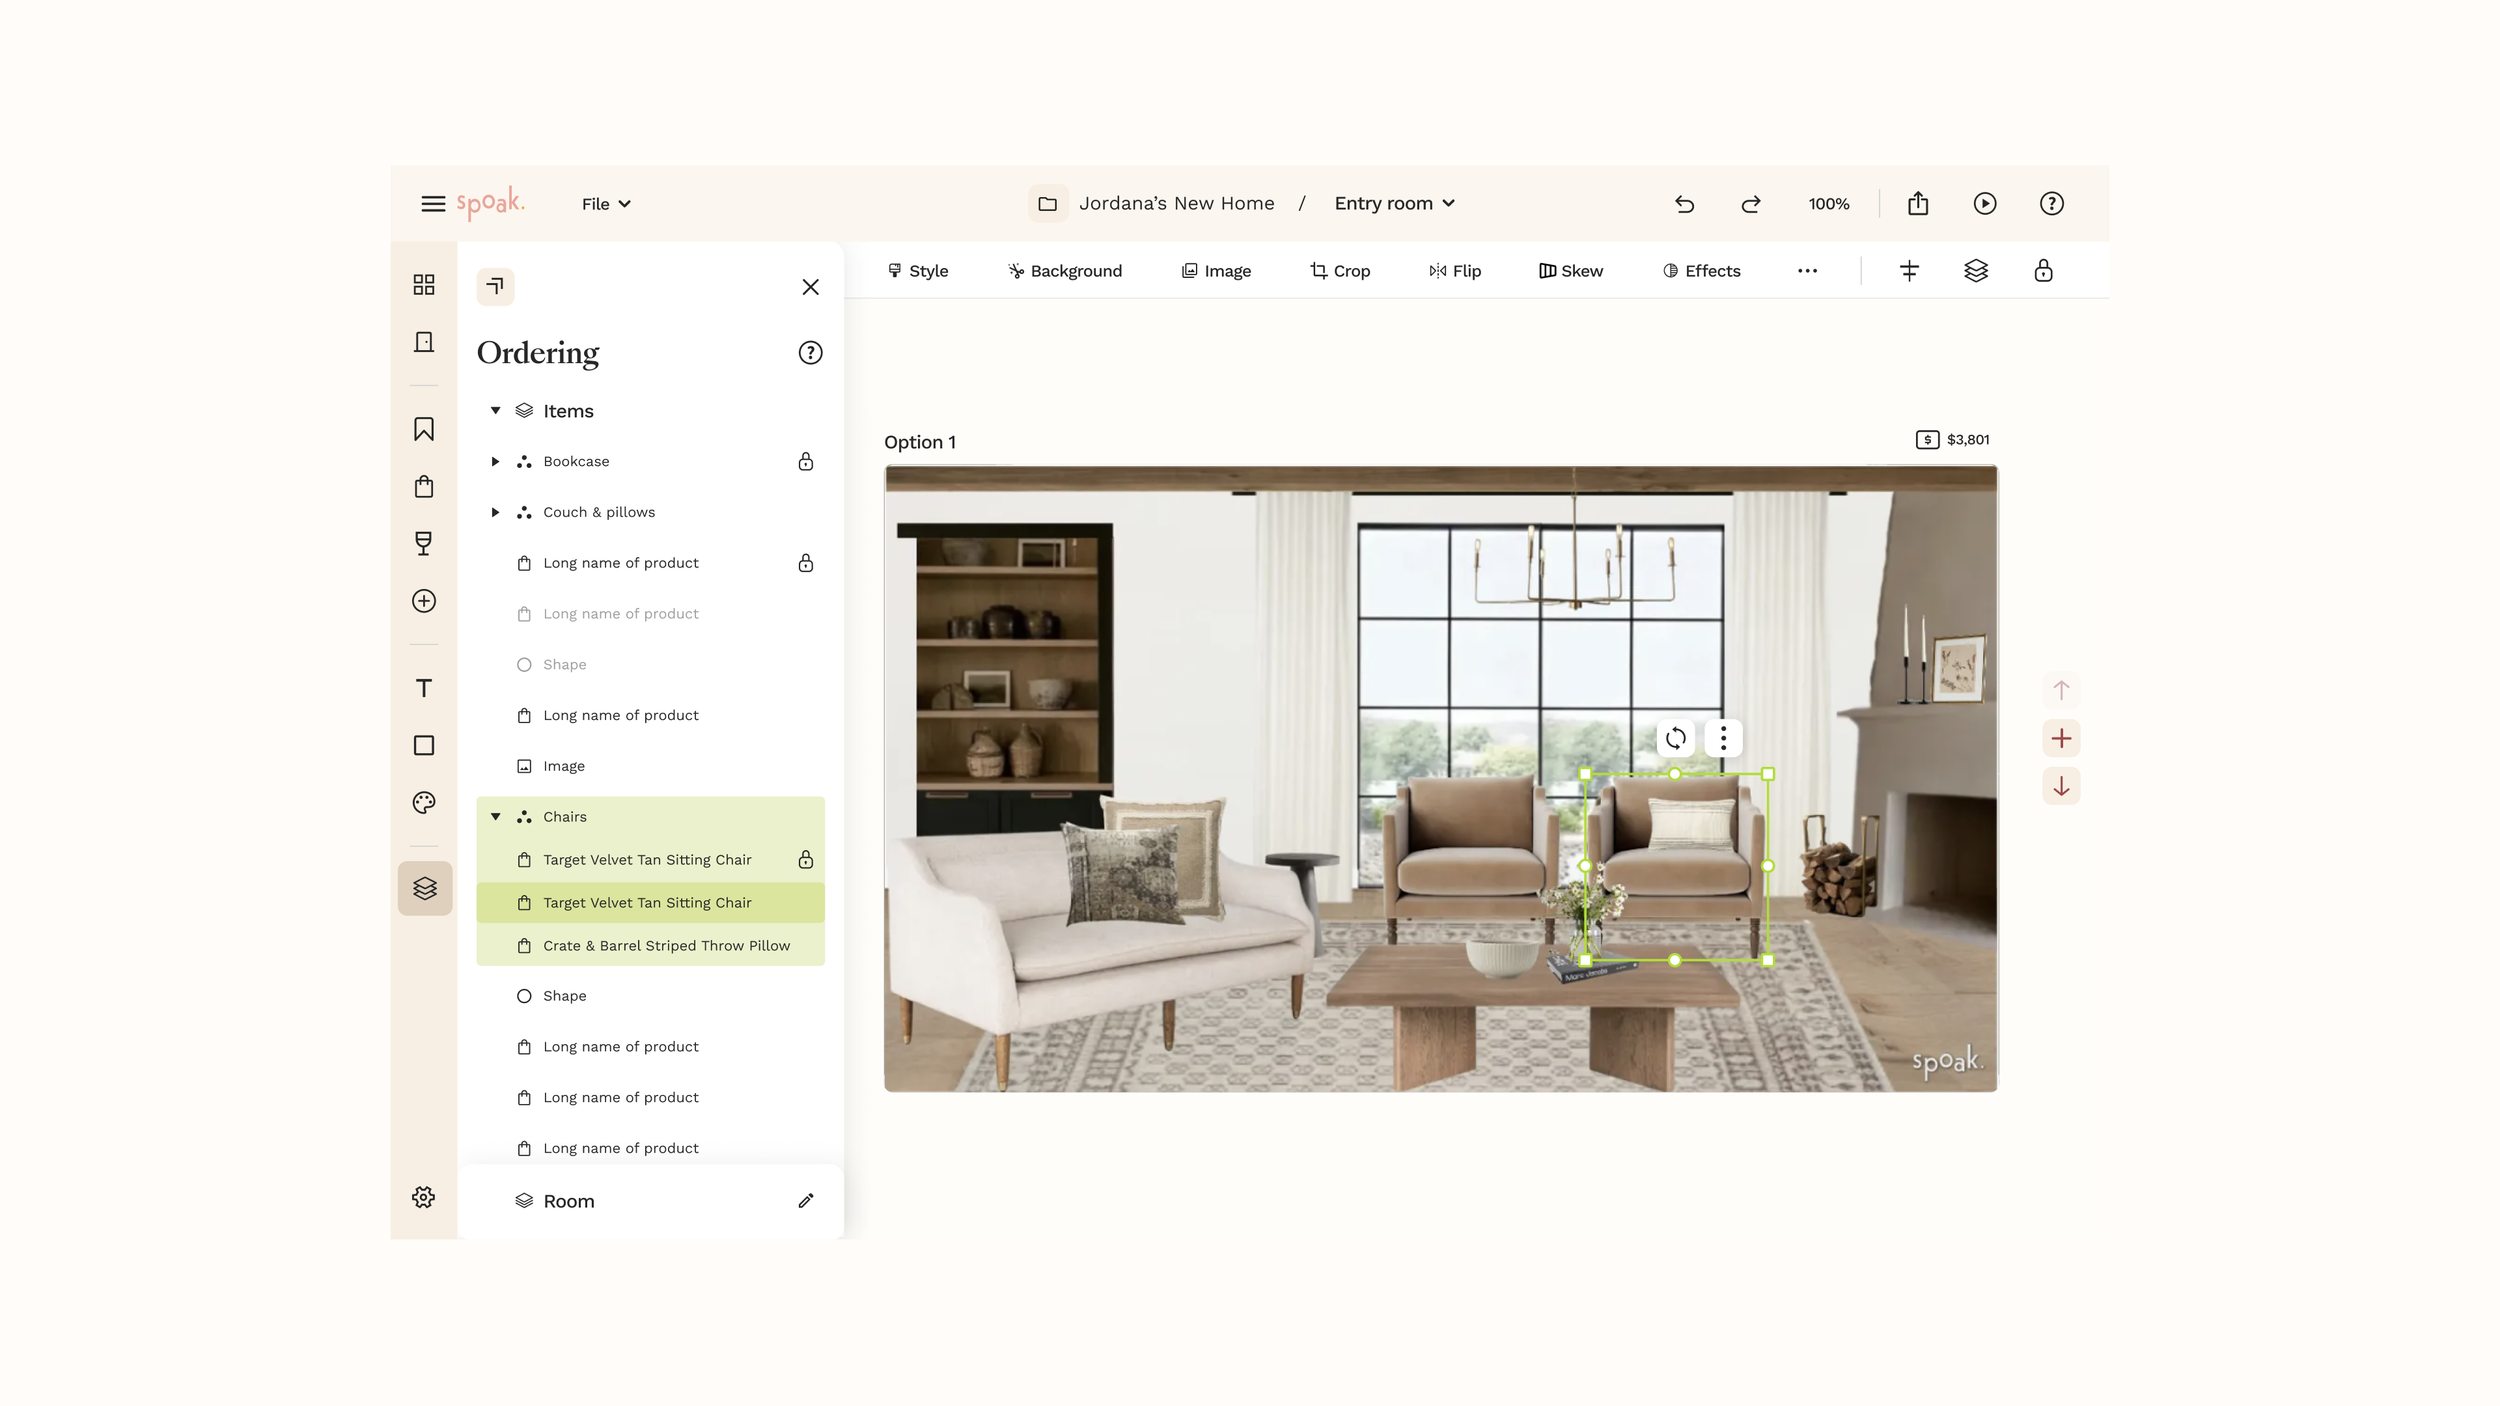Toggle lock on first Target Velvet Tan Sitting Chair
Viewport: 2500px width, 1406px height.
(806, 860)
